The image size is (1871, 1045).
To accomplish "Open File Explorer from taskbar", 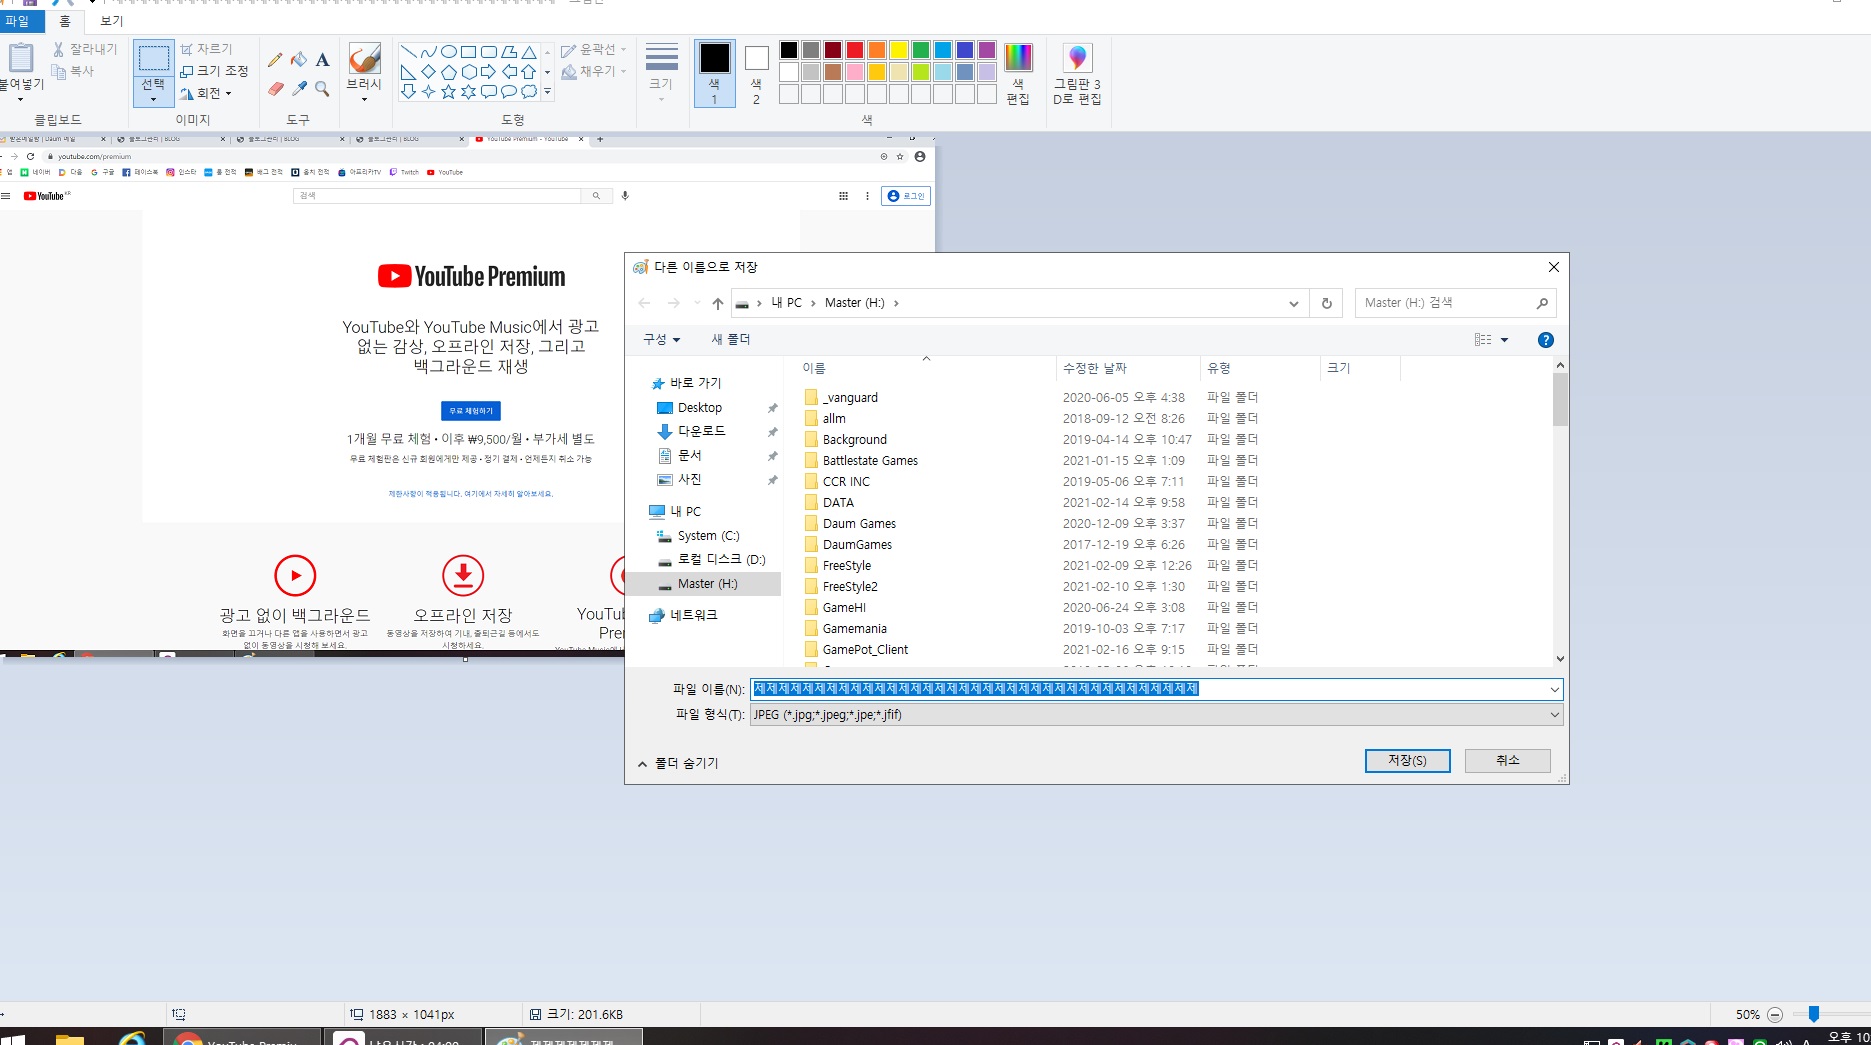I will (x=69, y=1038).
